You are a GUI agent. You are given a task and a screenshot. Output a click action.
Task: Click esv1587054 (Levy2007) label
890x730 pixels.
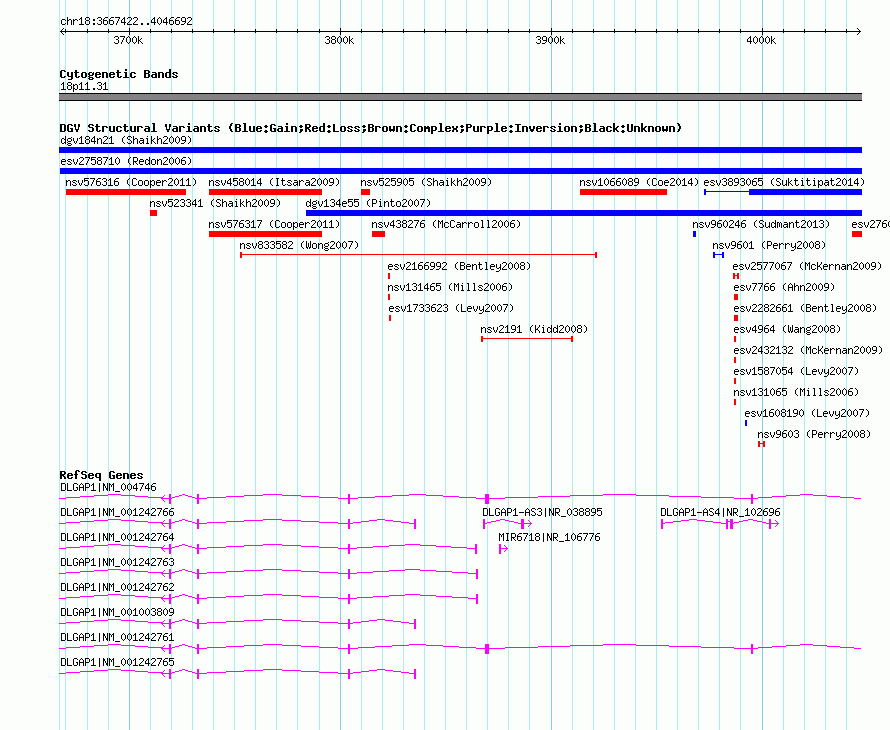click(796, 371)
